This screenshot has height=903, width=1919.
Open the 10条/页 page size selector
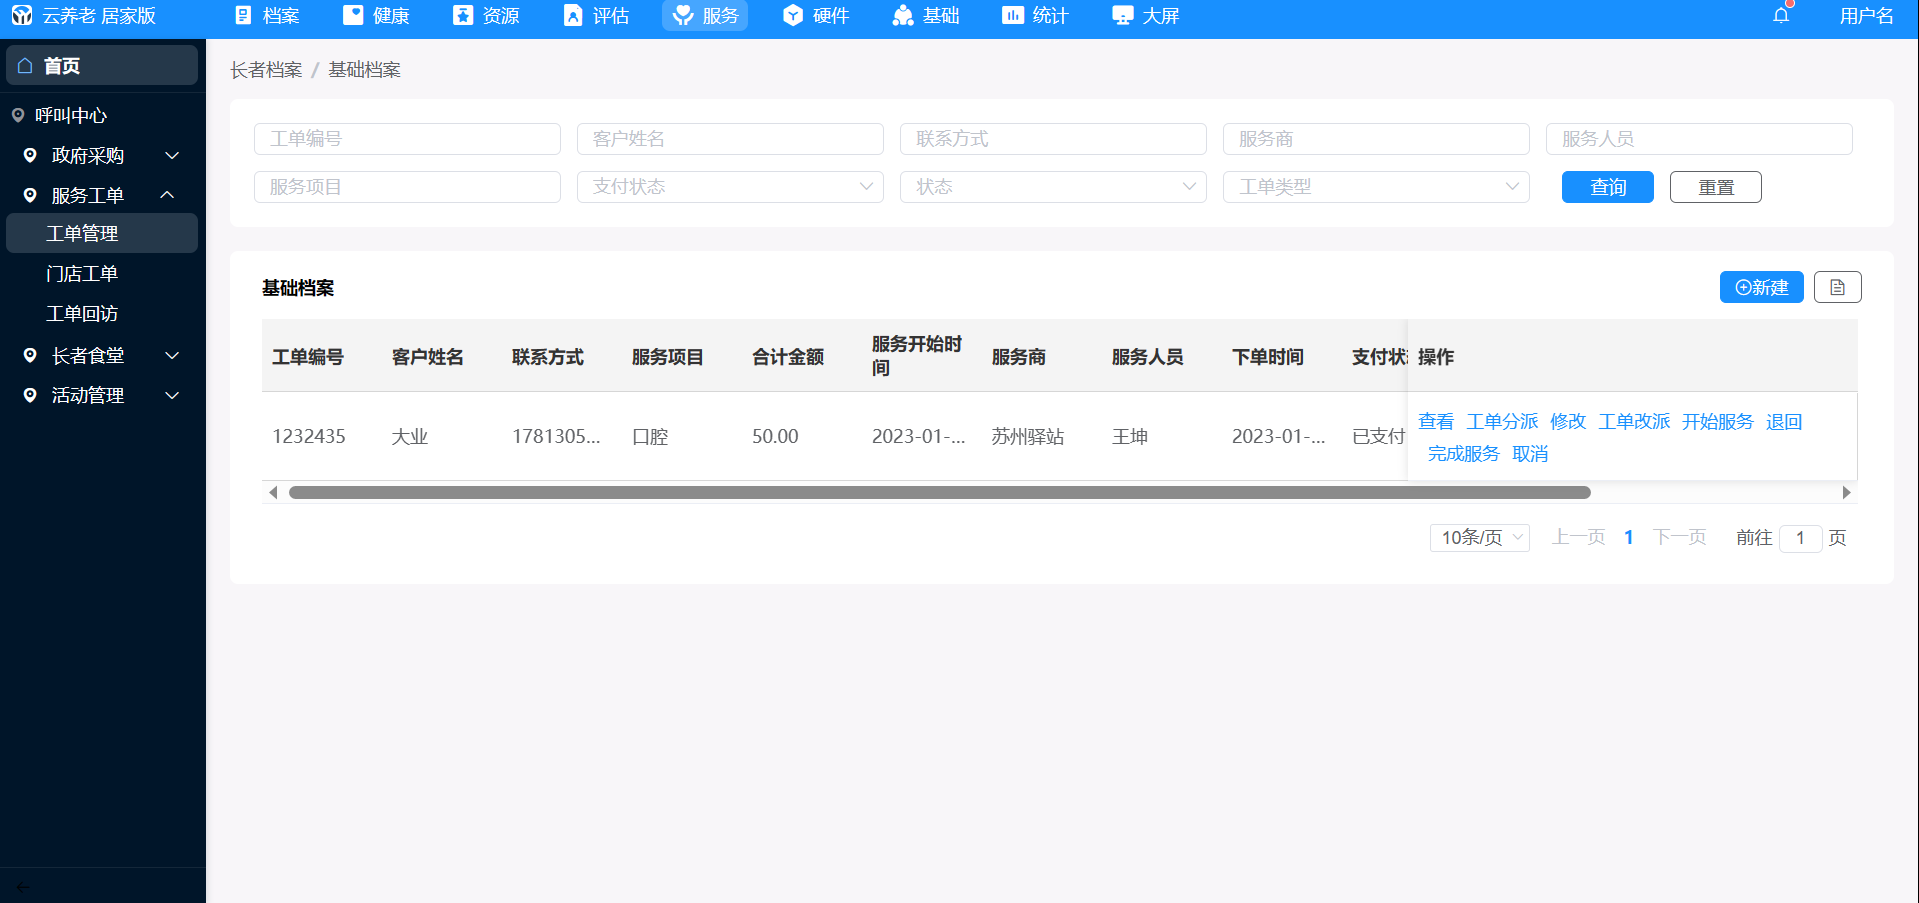point(1479,538)
